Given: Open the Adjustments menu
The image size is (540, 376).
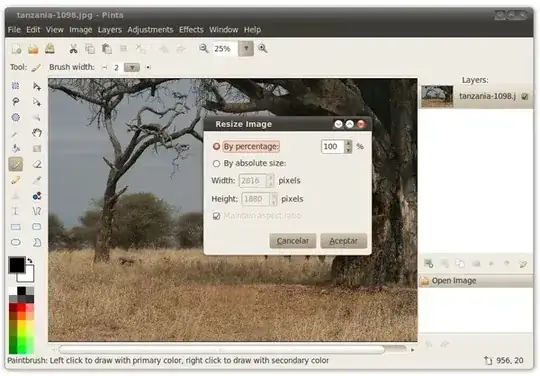Looking at the screenshot, I should [x=150, y=30].
